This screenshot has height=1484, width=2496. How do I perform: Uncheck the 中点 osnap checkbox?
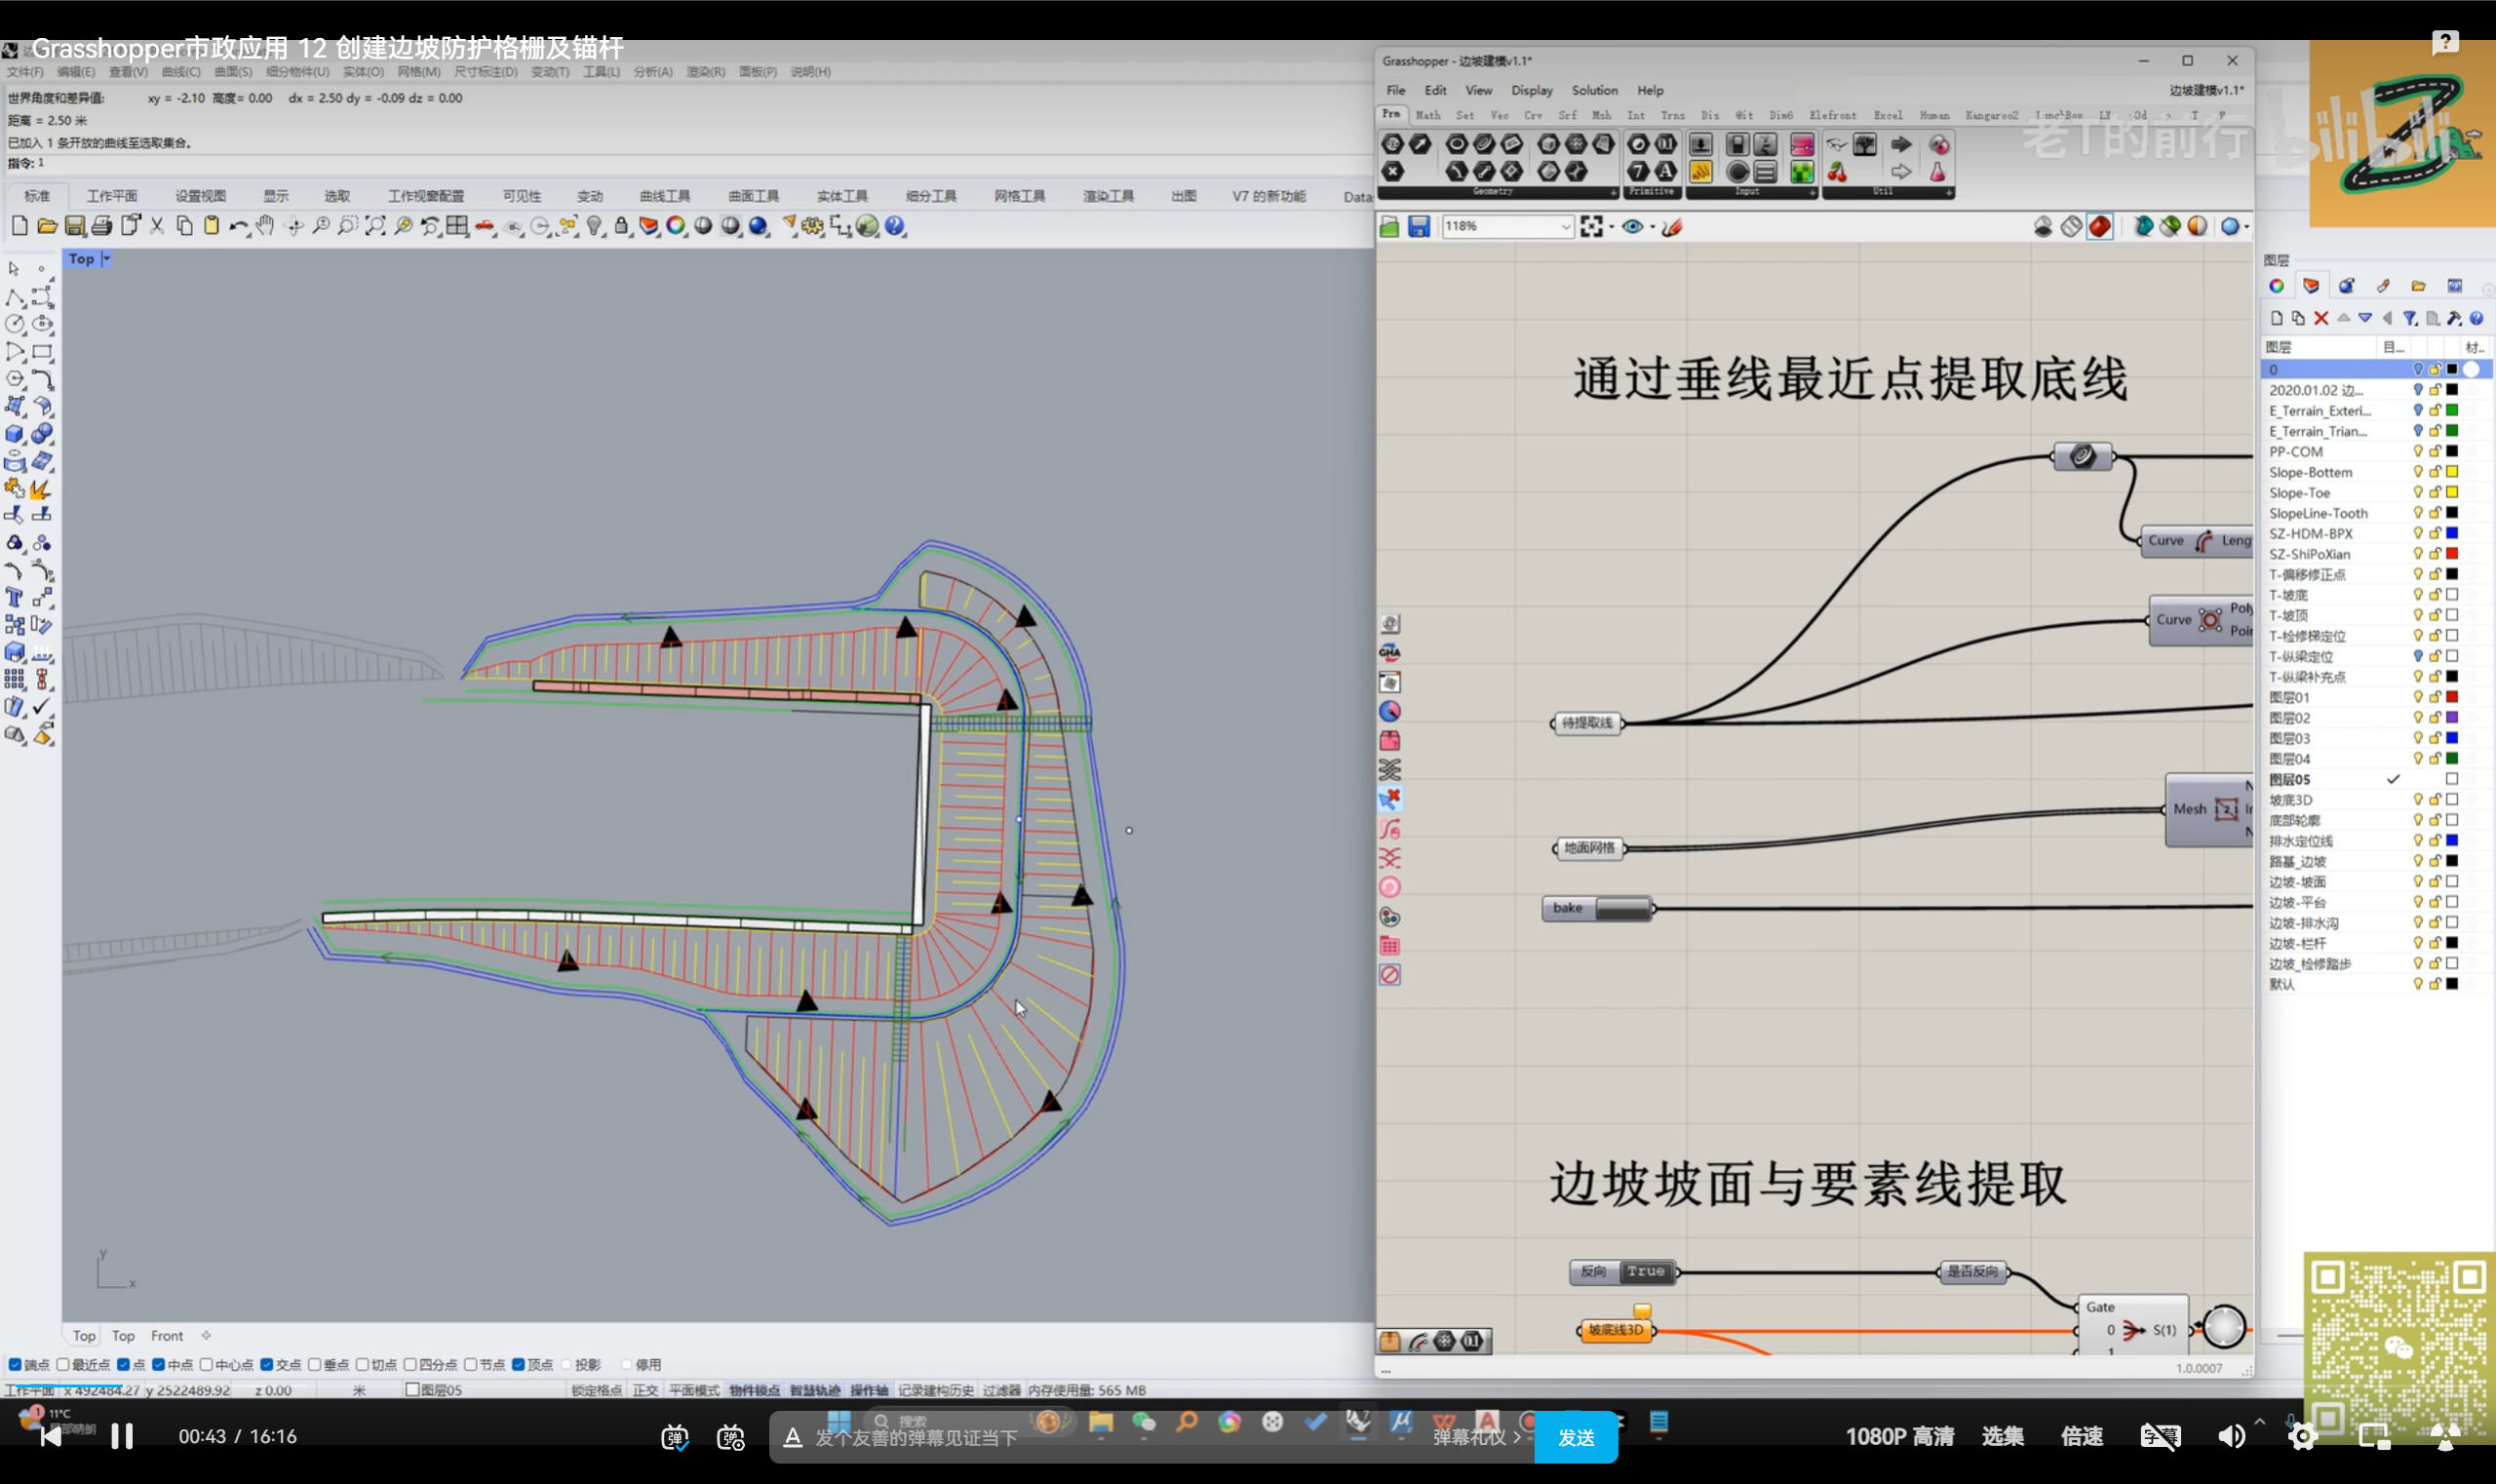tap(159, 1364)
